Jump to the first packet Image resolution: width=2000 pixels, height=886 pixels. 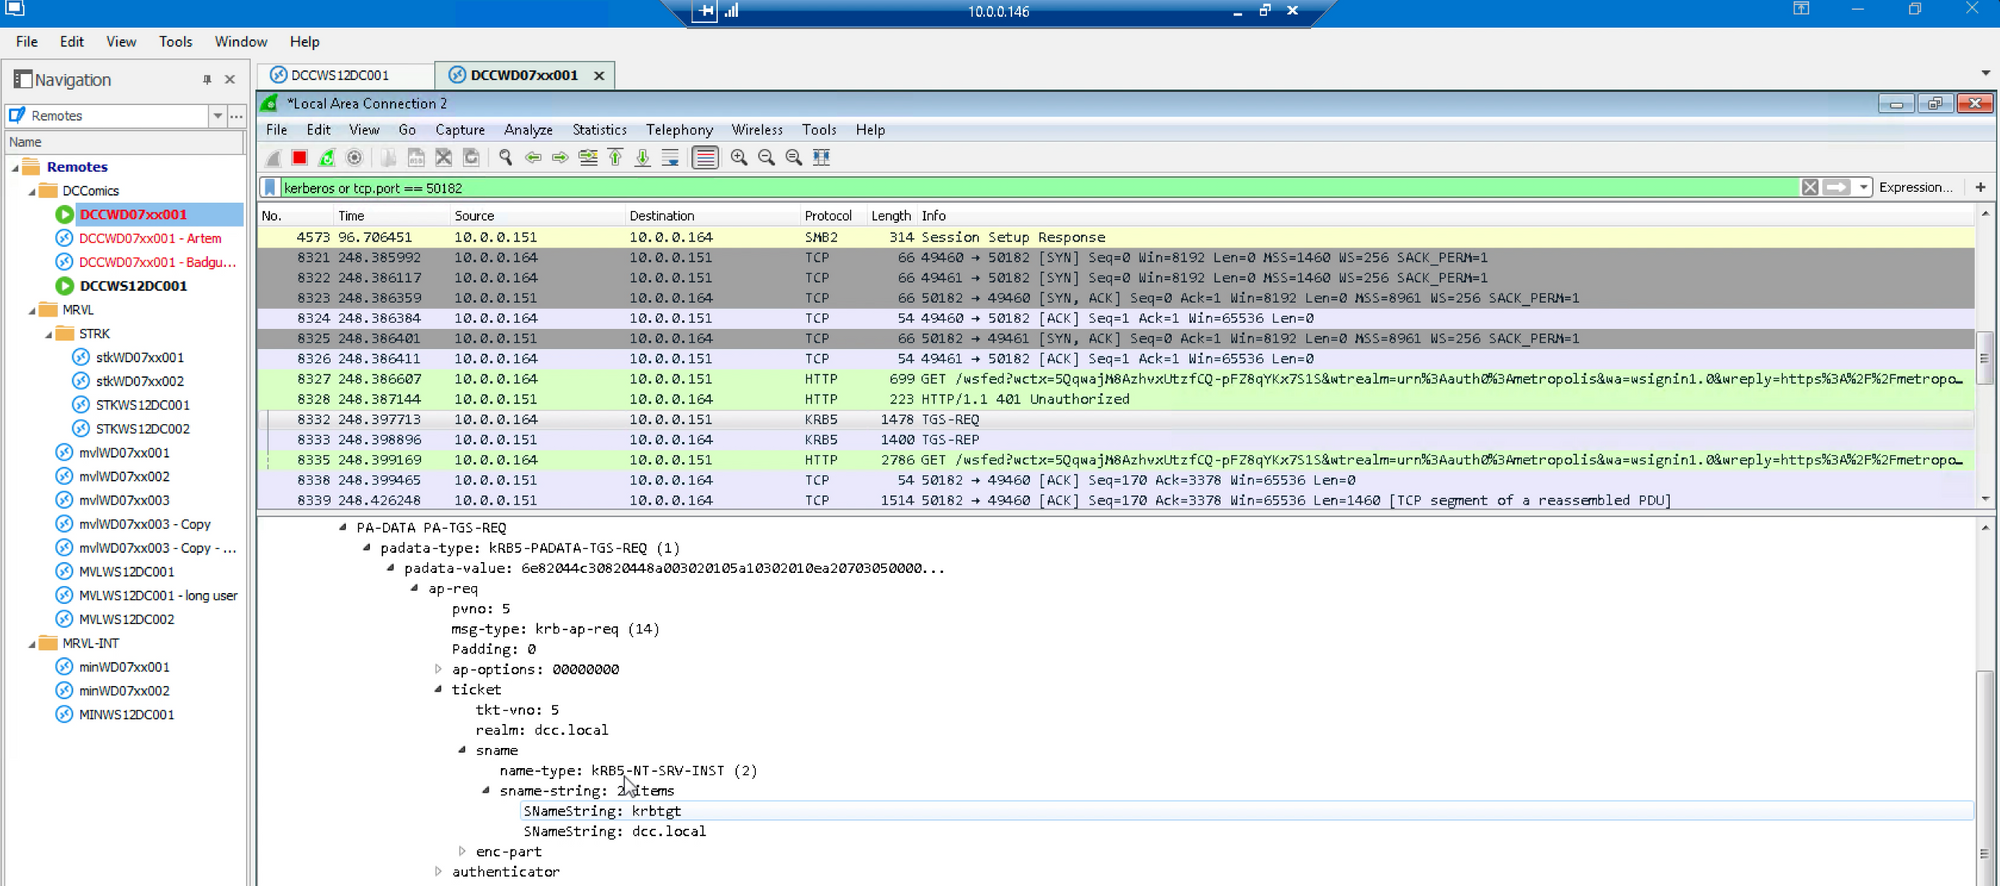(615, 158)
